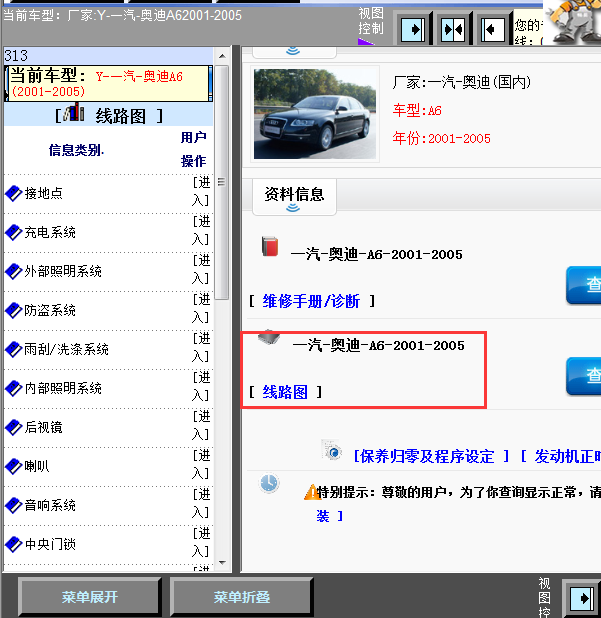The height and width of the screenshot is (618, 601).
Task: Enter the 中央门锁 category via [进入]
Action: [201, 543]
